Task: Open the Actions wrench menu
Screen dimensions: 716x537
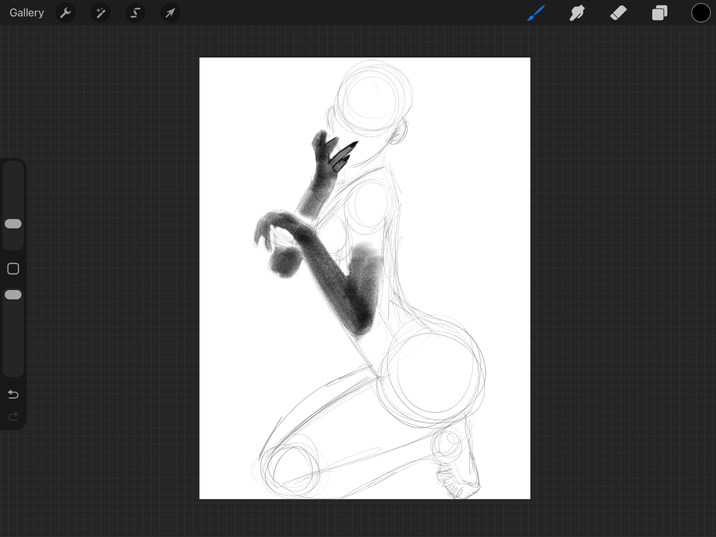Action: (66, 13)
